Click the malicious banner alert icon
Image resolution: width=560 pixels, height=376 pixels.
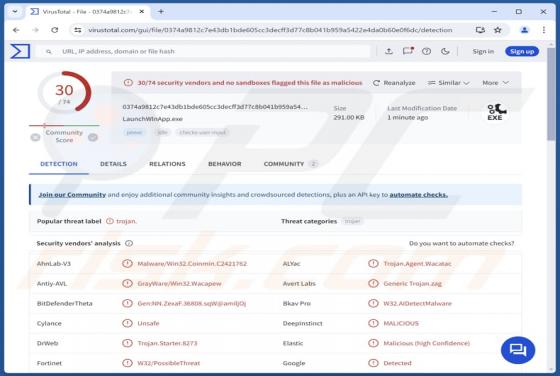[128, 83]
